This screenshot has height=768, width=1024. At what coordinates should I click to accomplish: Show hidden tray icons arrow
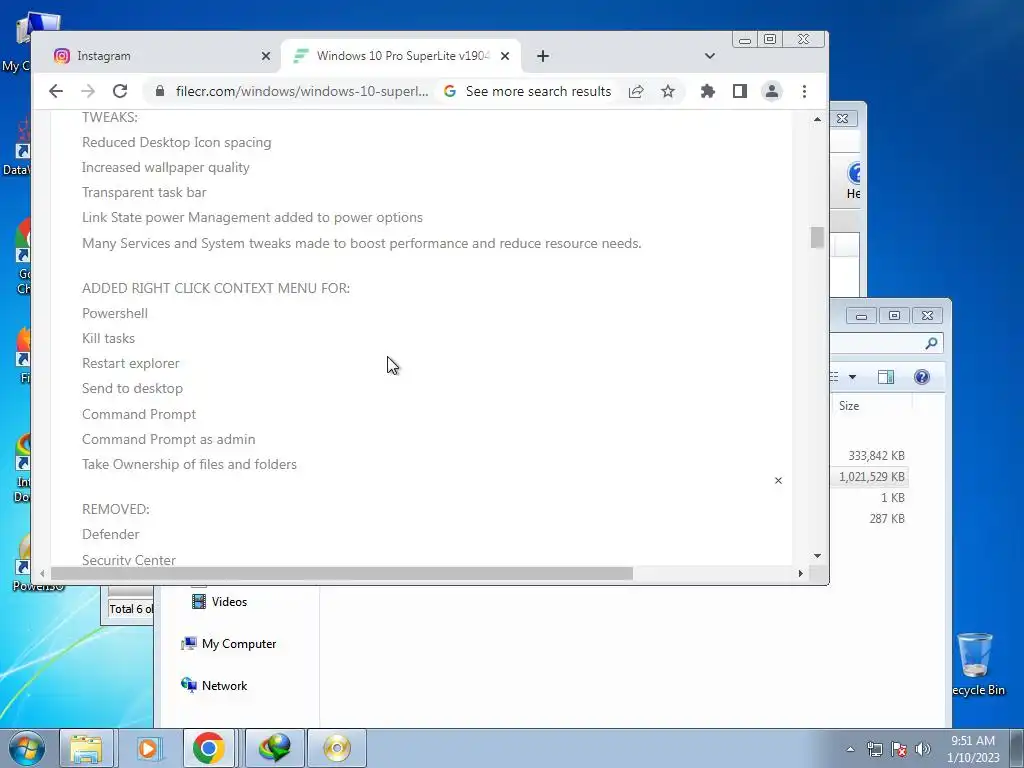pos(850,749)
